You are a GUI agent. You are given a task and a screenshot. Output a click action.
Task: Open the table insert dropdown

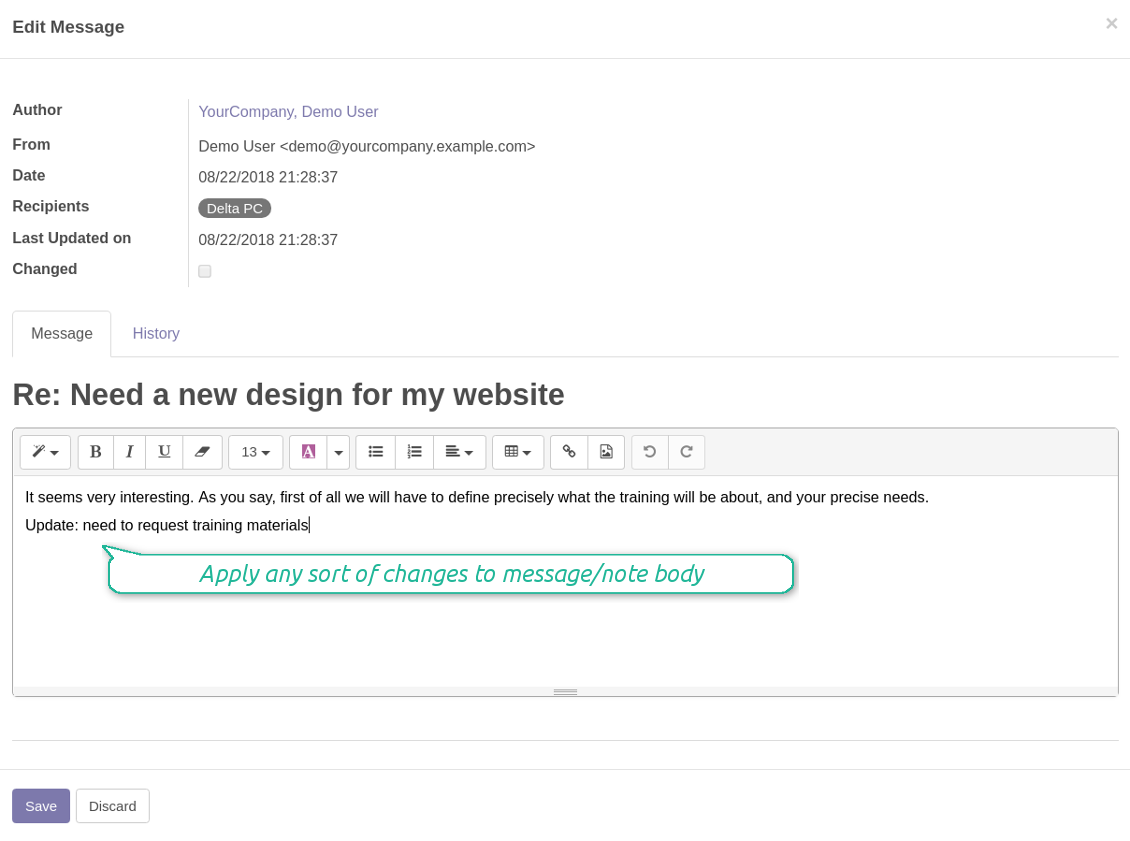tap(518, 452)
